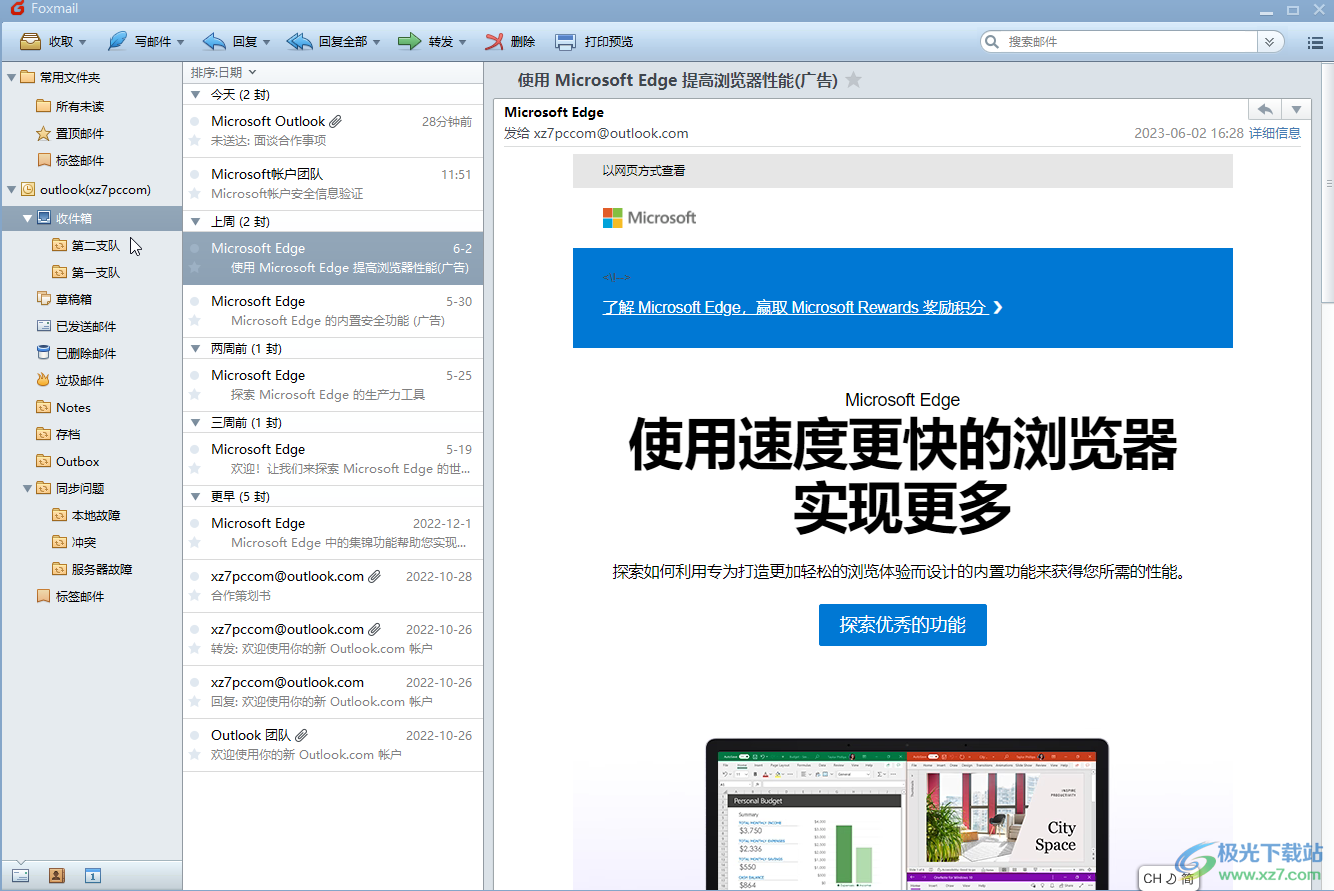Click the 回复 reply arrow icon

pos(214,41)
